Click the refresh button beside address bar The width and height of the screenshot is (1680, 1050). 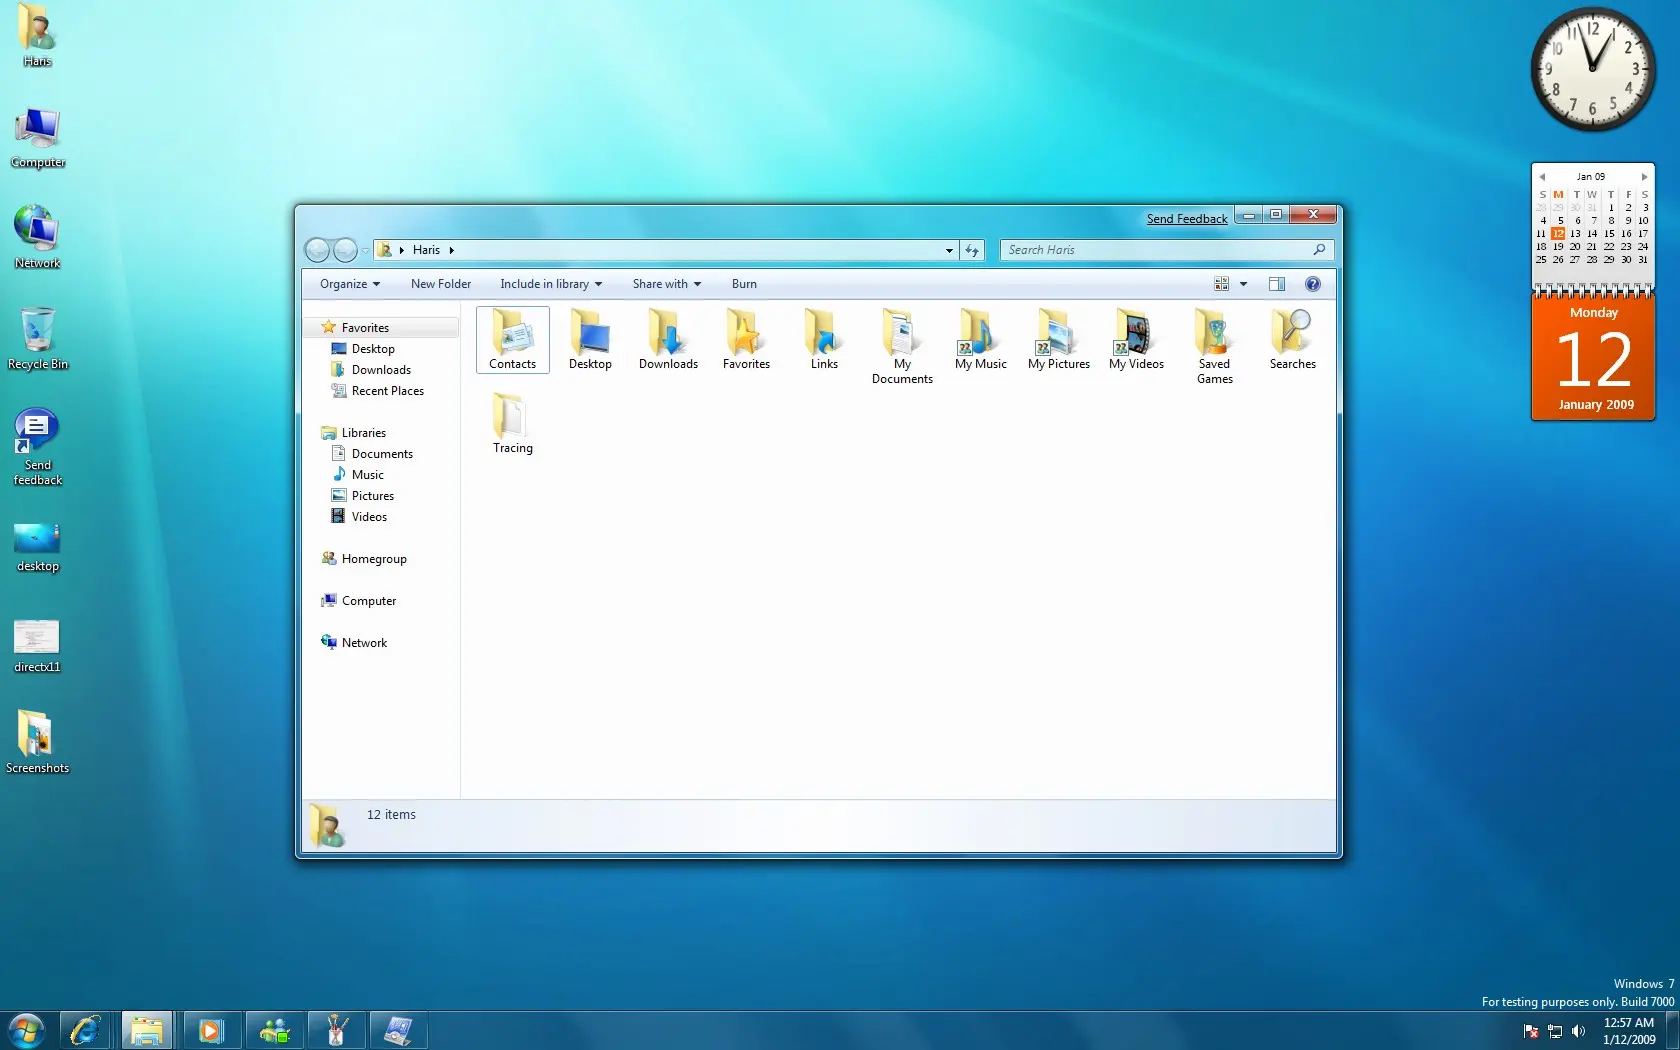coord(972,250)
